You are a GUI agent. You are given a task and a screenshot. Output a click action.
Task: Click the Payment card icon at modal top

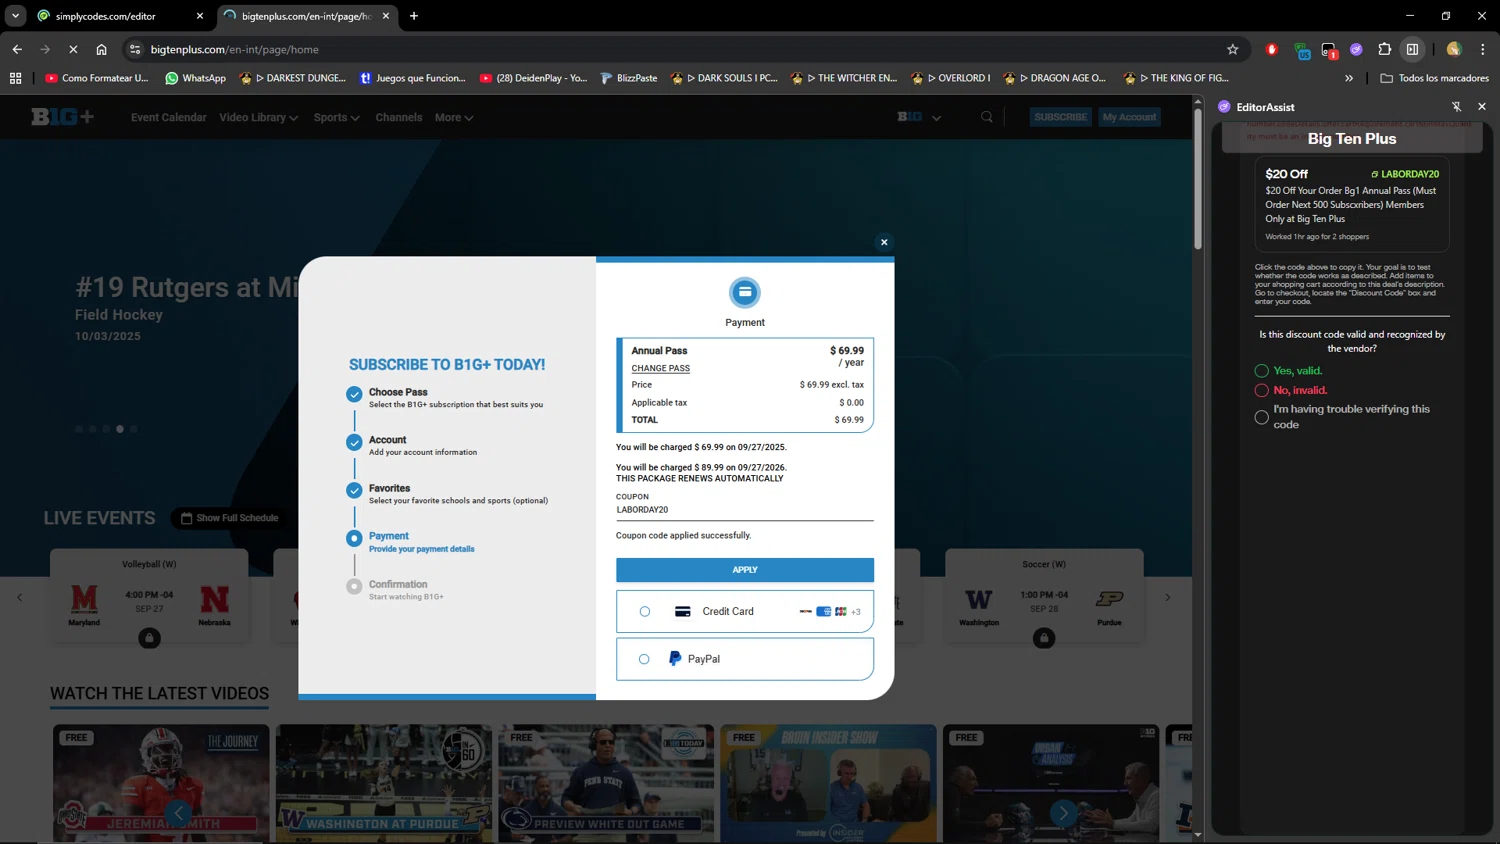[x=745, y=292]
